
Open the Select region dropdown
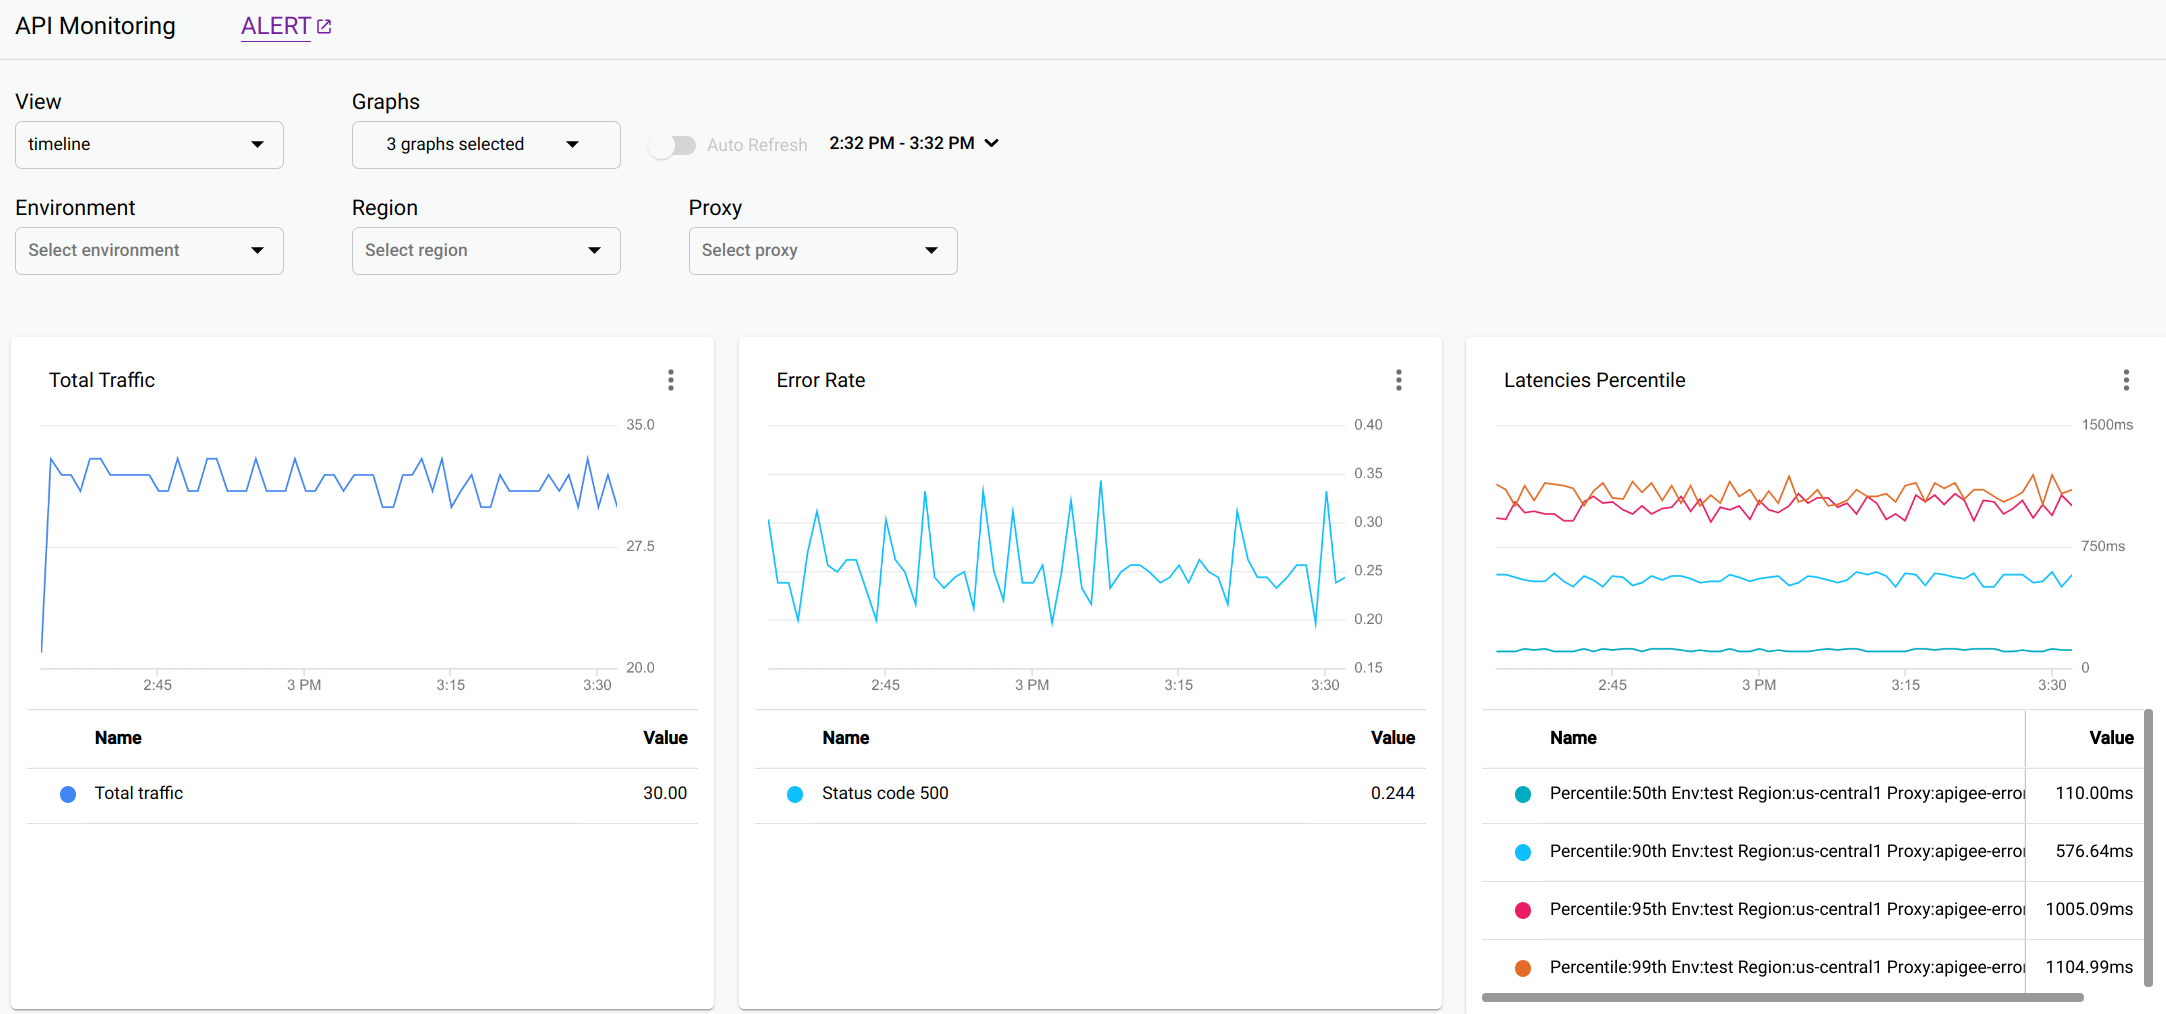tap(485, 250)
